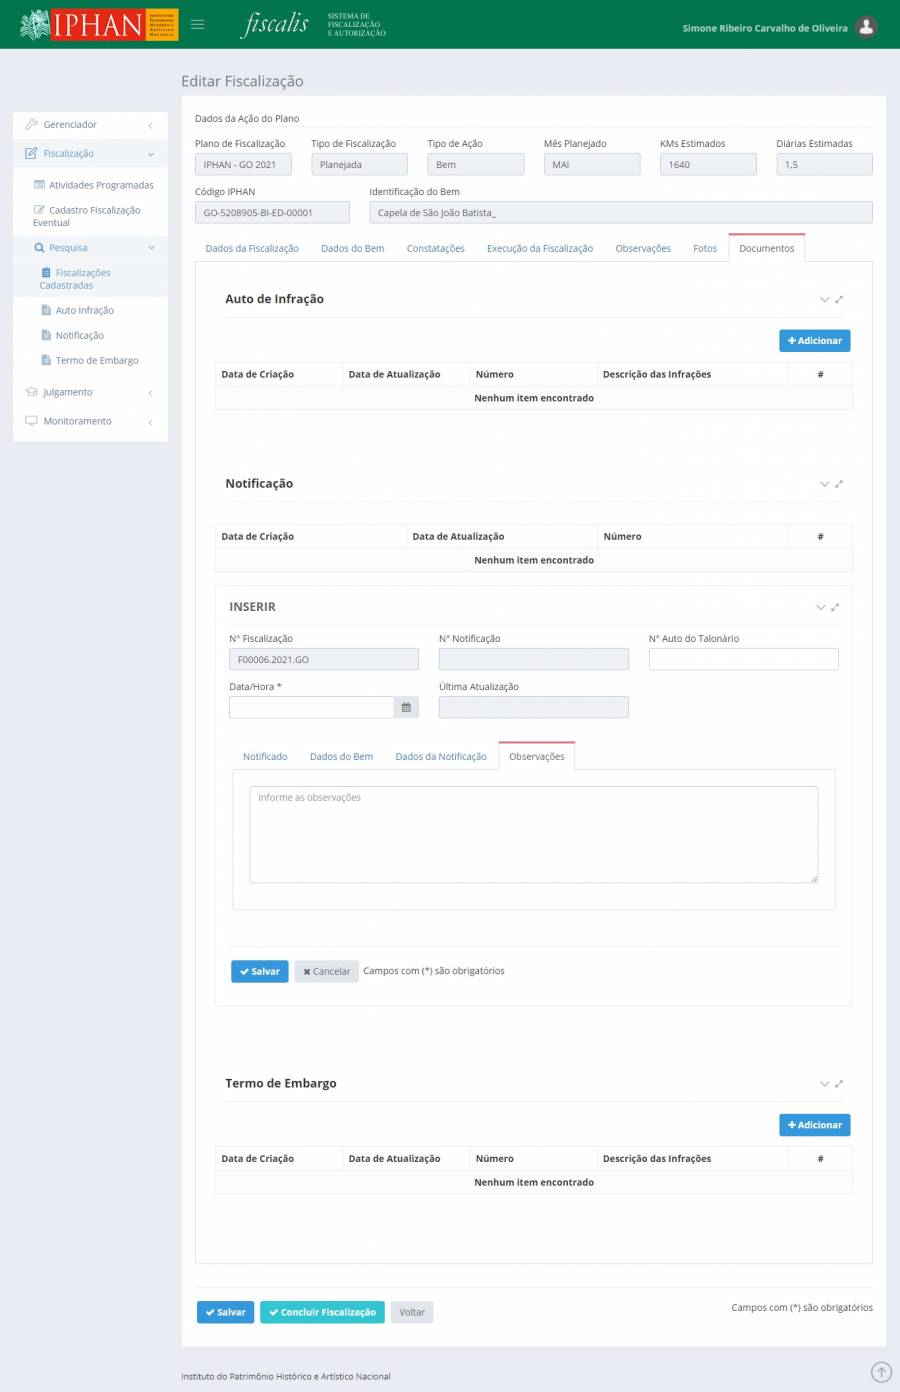The width and height of the screenshot is (900, 1392).
Task: Expand the Gerenciador sidebar menu
Action: tap(90, 125)
